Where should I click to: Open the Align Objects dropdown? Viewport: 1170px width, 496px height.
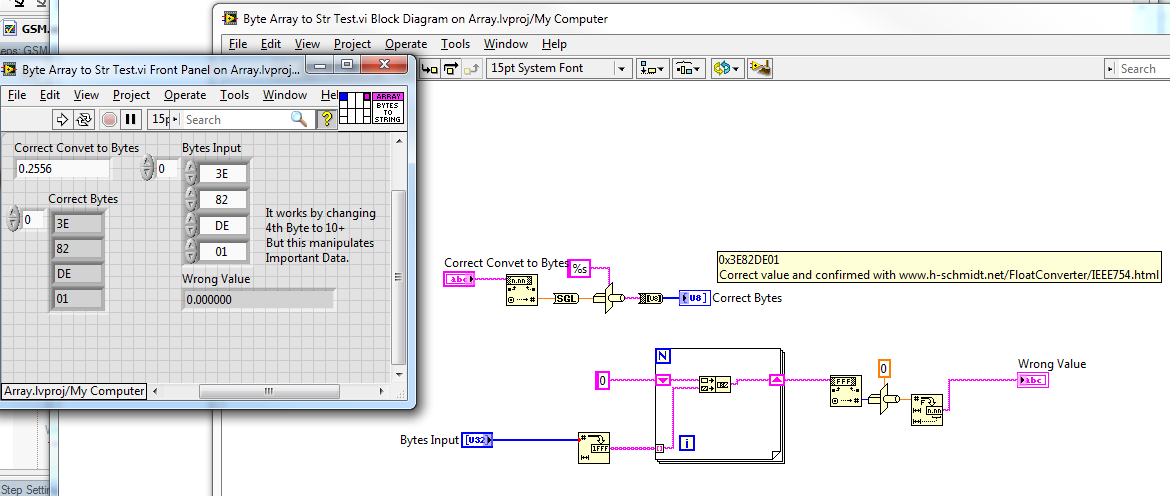click(x=653, y=69)
